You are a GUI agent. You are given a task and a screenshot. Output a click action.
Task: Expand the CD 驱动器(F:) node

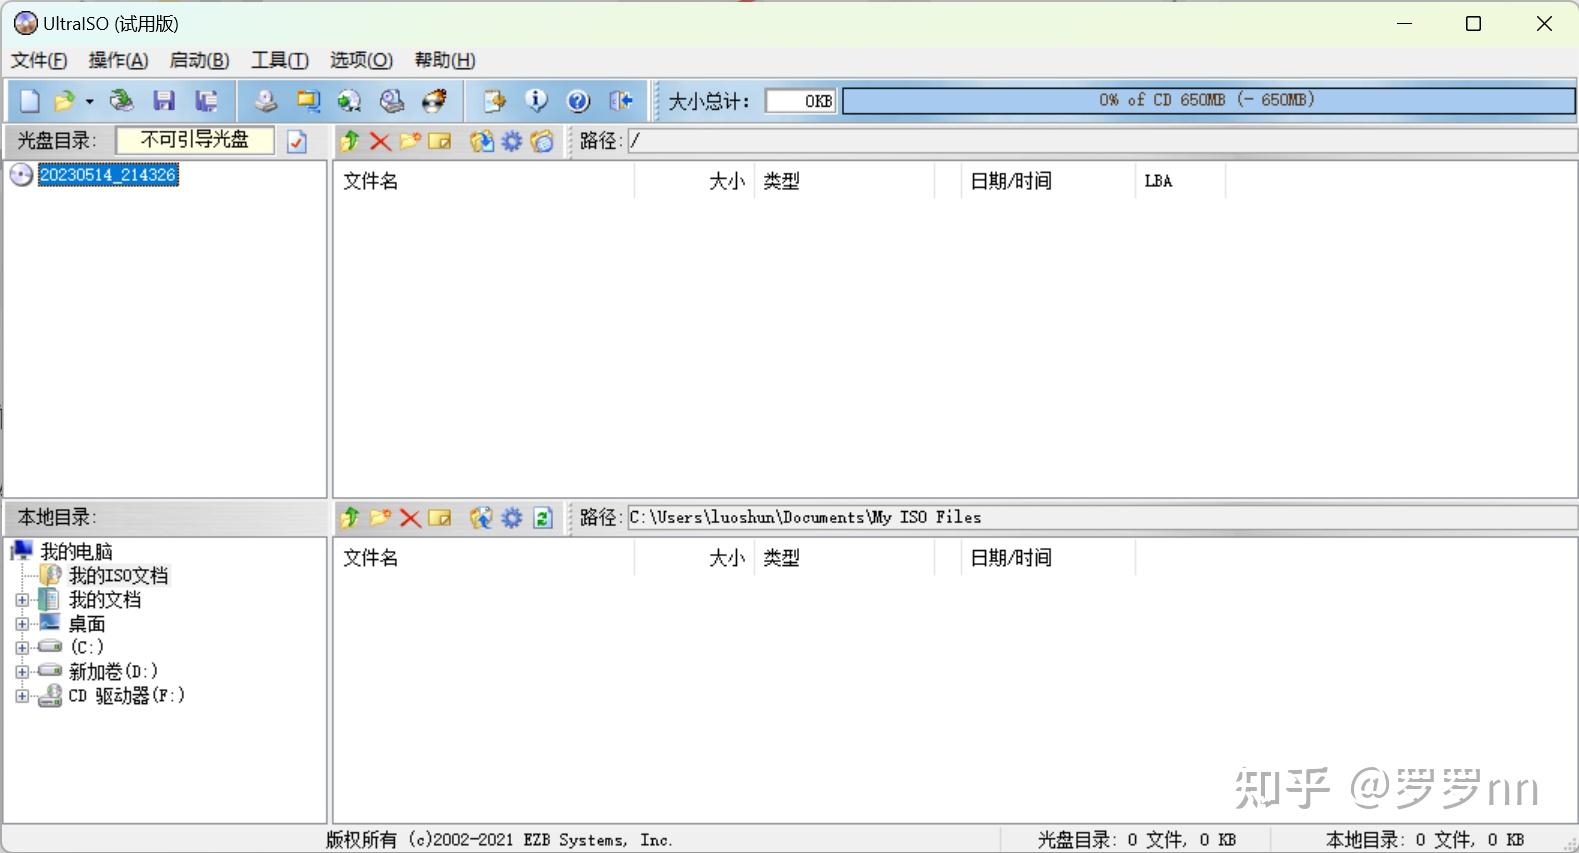22,696
